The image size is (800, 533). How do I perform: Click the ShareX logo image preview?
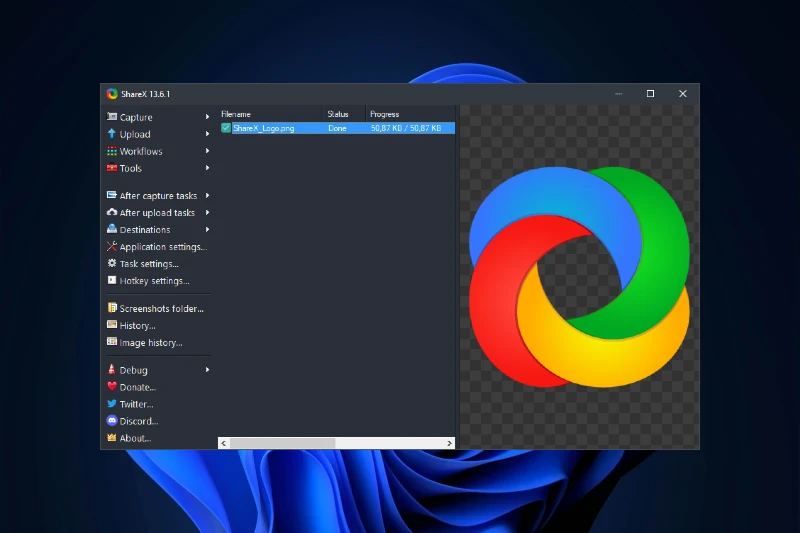(x=579, y=277)
